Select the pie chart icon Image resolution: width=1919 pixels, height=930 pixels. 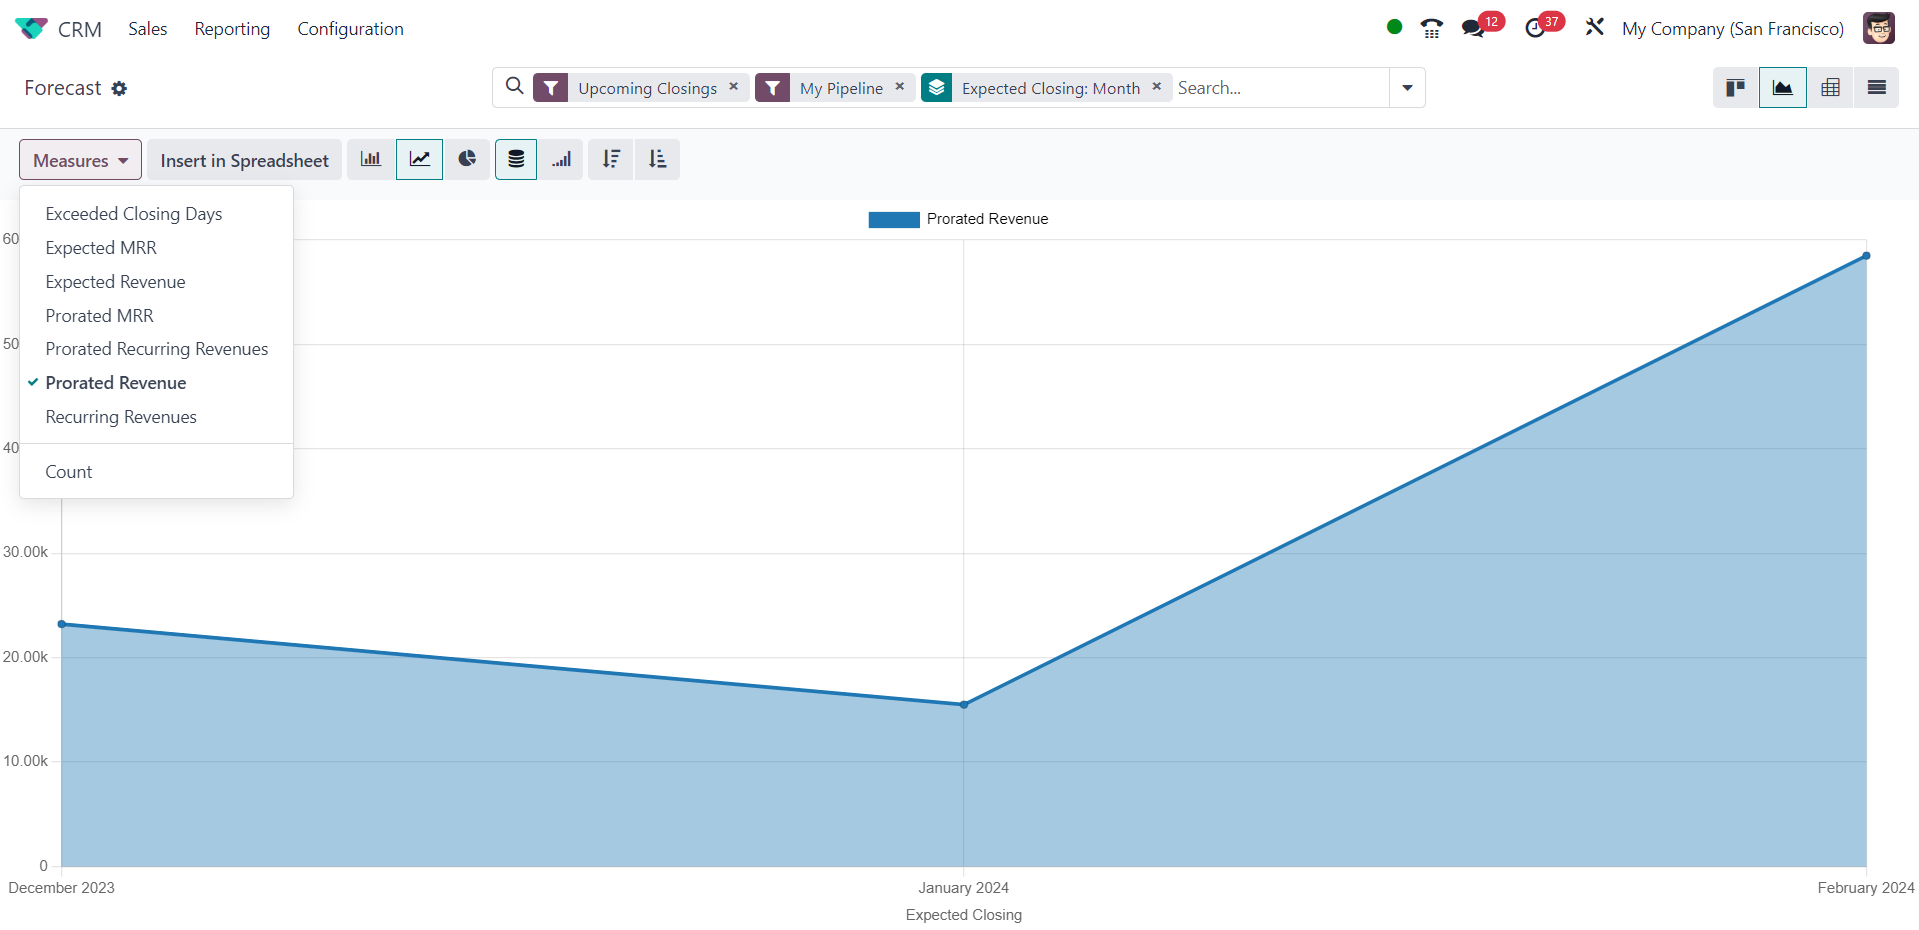pos(467,160)
